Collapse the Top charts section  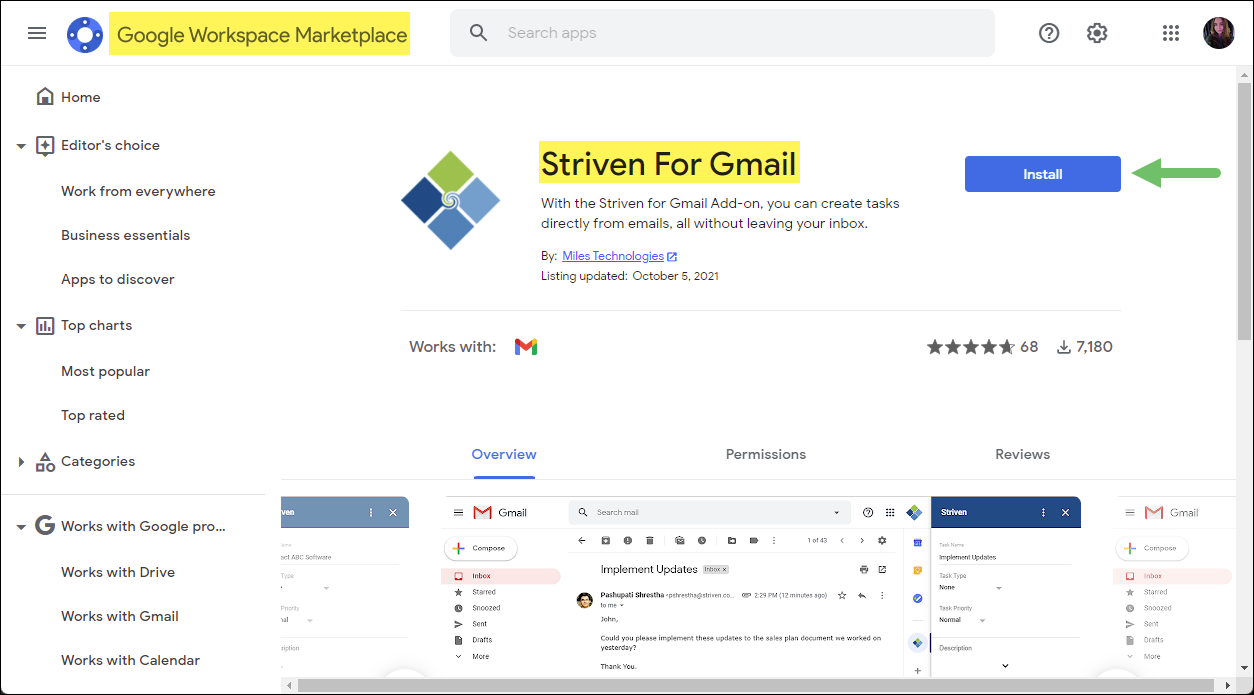(21, 326)
